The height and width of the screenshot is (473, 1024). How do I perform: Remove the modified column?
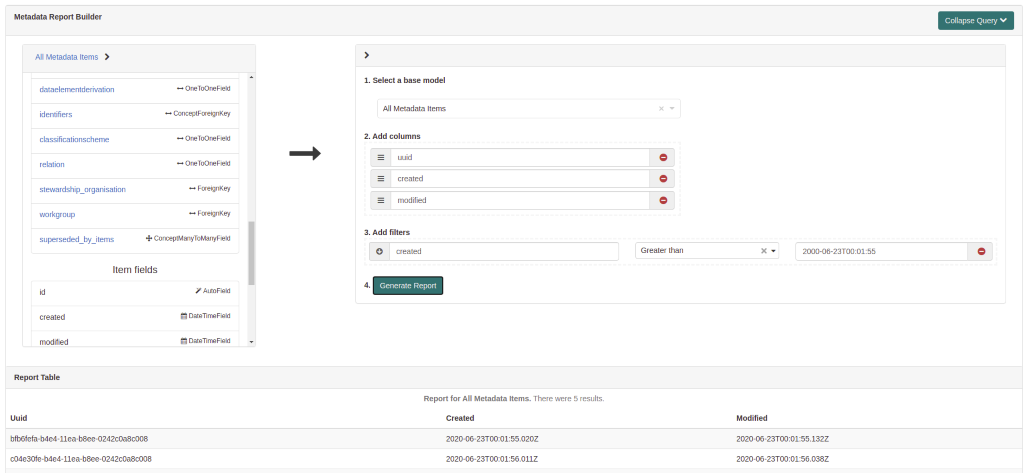[663, 201]
